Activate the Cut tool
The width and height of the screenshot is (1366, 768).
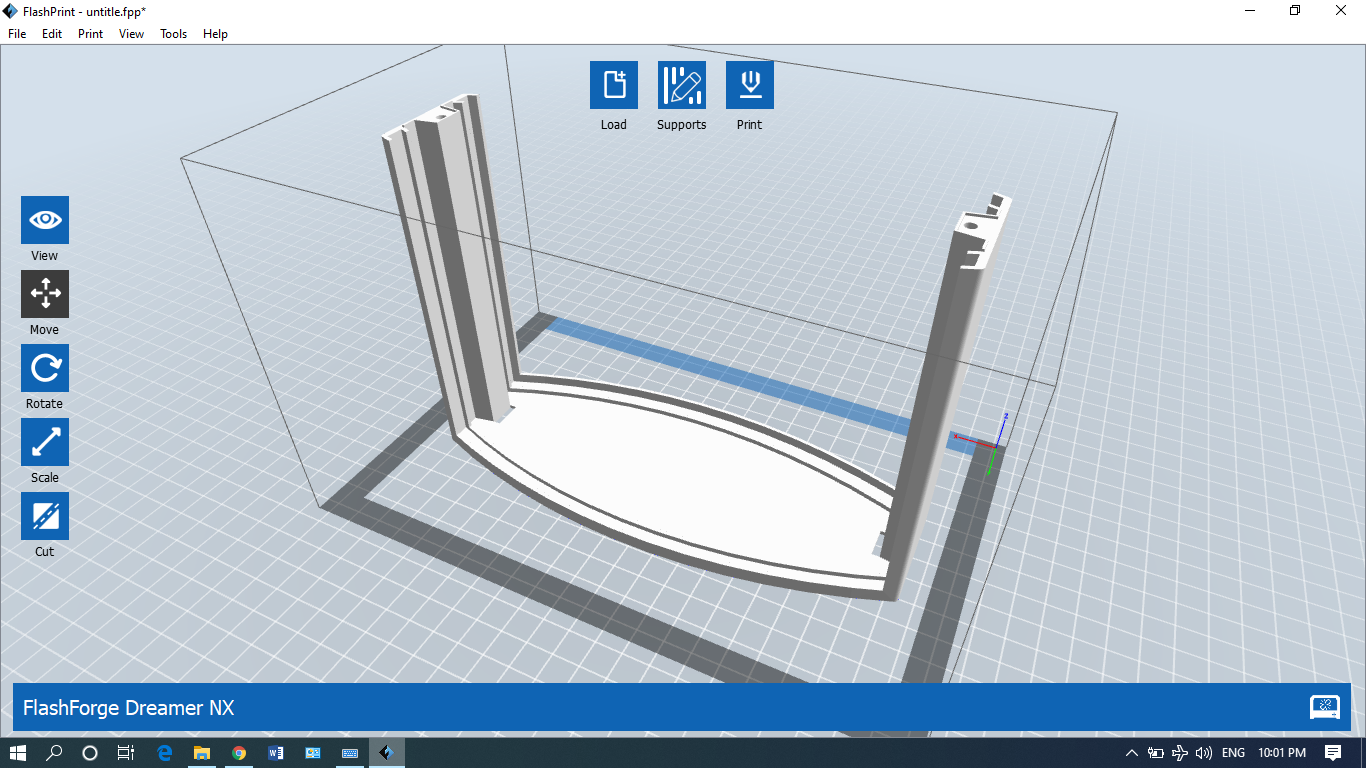(x=45, y=516)
